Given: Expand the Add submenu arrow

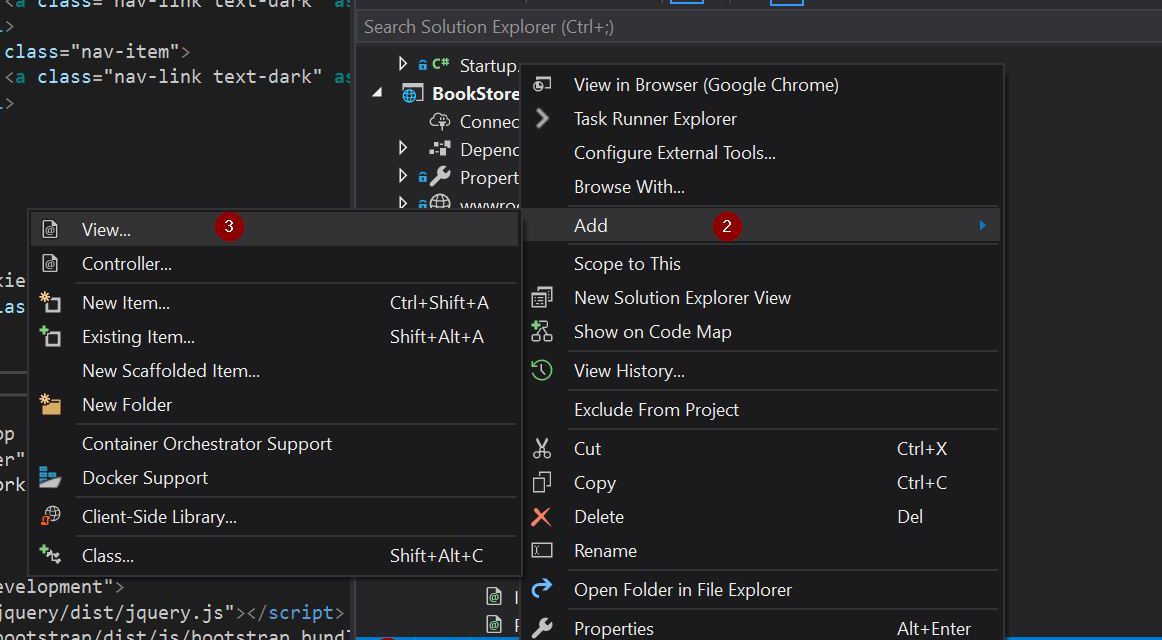Looking at the screenshot, I should [982, 226].
